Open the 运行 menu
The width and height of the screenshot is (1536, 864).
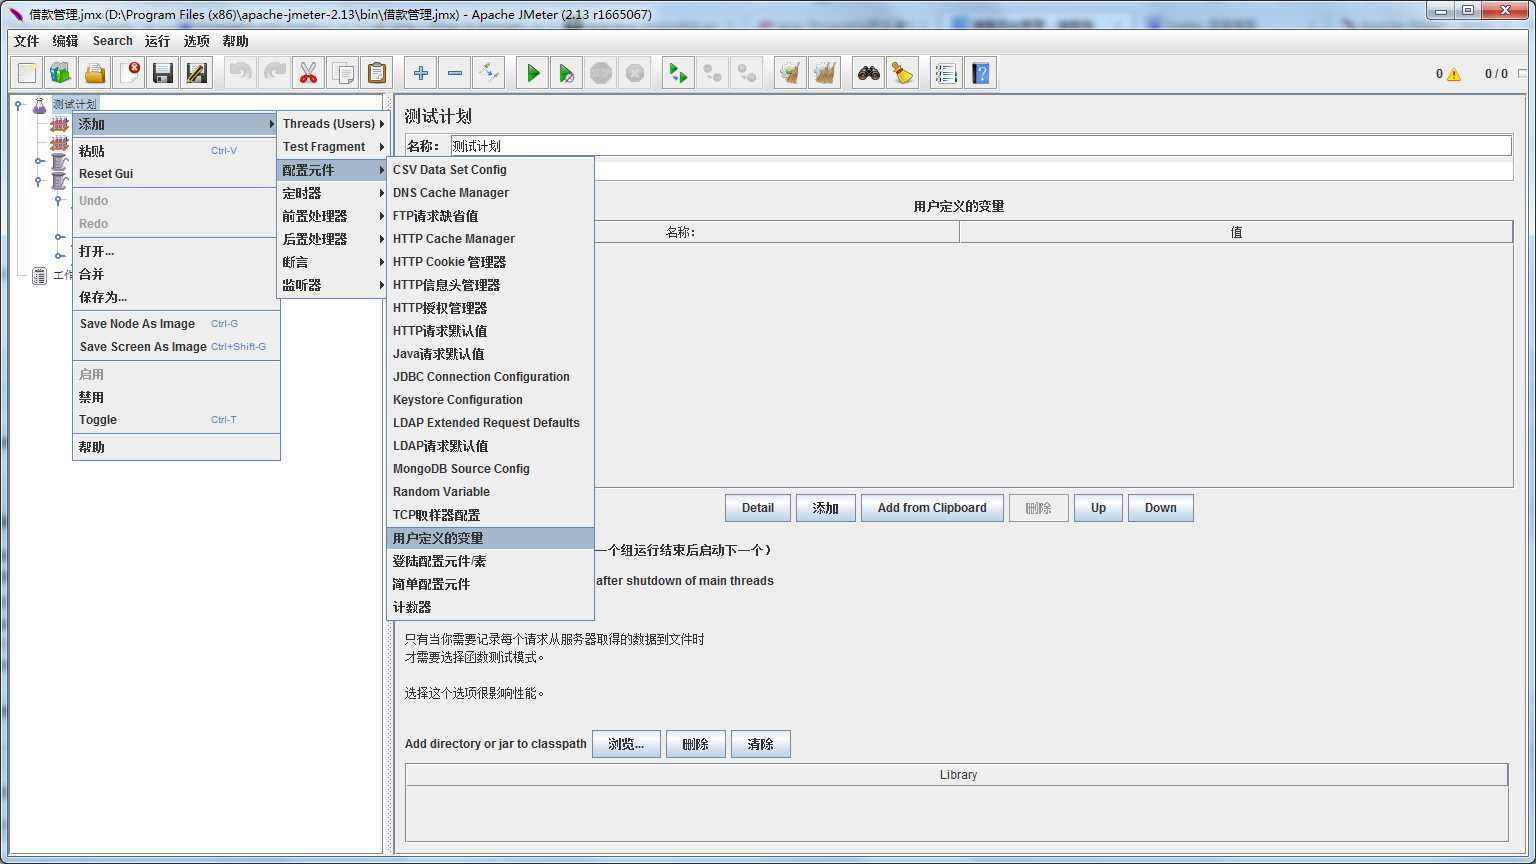point(157,41)
